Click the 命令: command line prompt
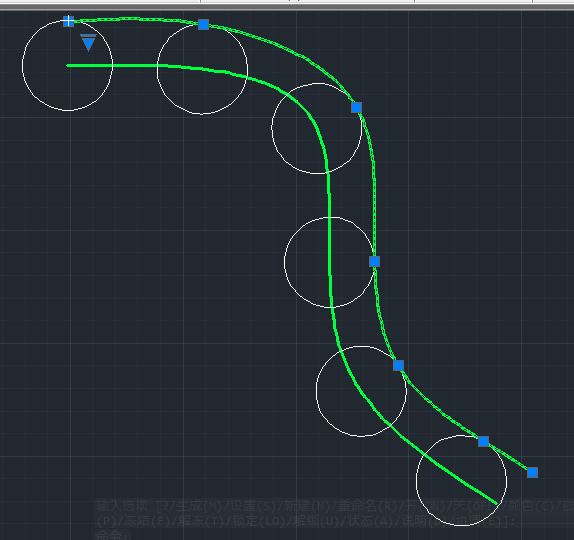 [112, 535]
